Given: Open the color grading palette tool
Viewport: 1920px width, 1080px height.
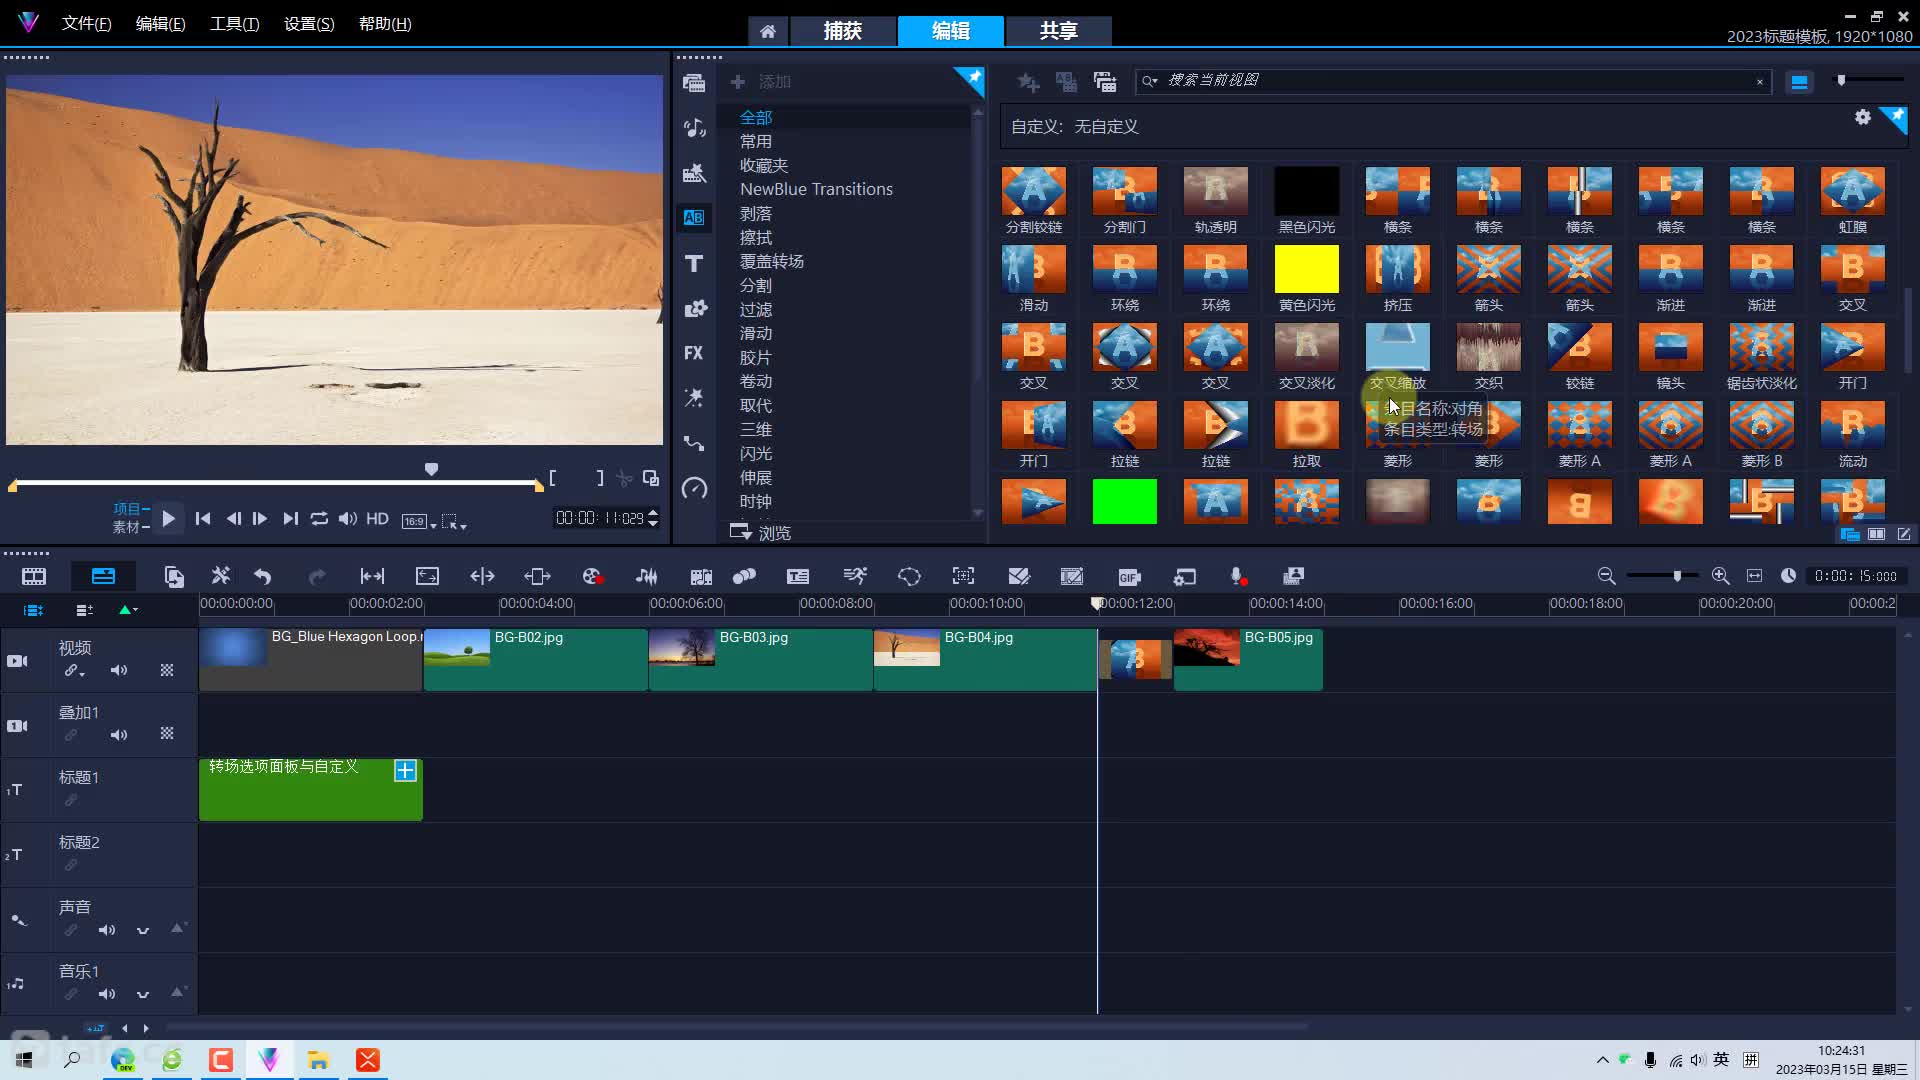Looking at the screenshot, I should pyautogui.click(x=592, y=576).
